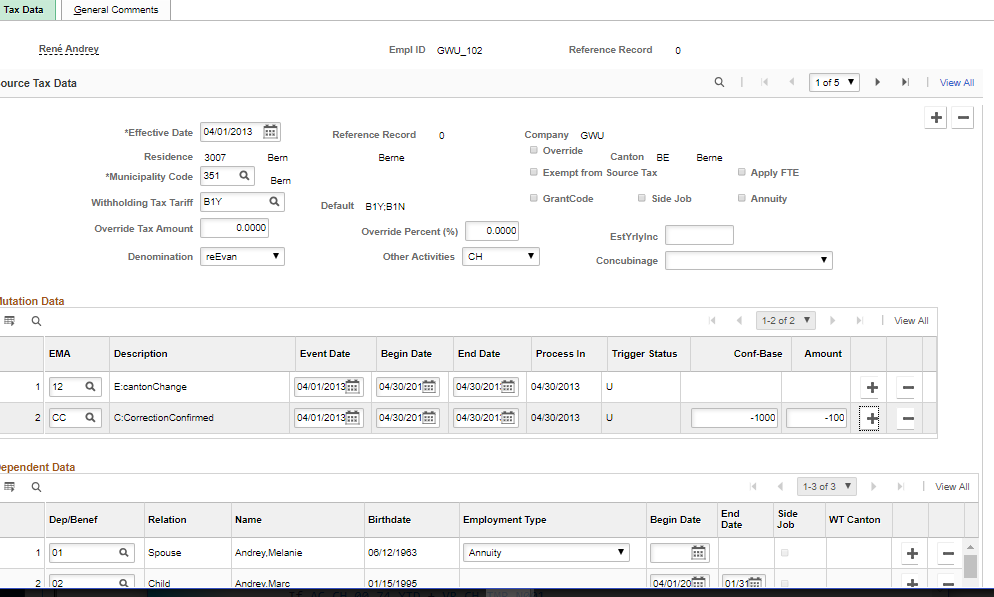Look up Withholding Tax Tariff values

click(x=274, y=202)
